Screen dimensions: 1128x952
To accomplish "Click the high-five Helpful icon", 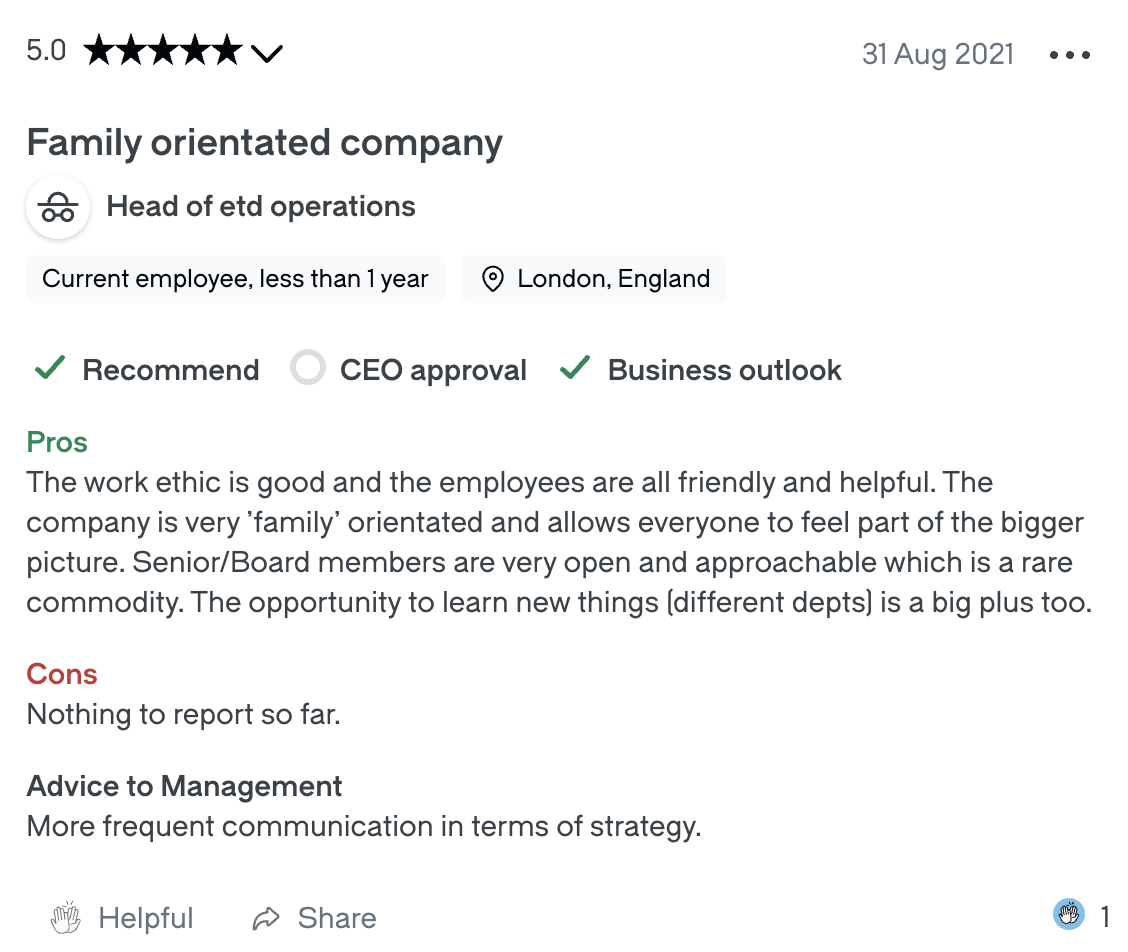I will [66, 917].
